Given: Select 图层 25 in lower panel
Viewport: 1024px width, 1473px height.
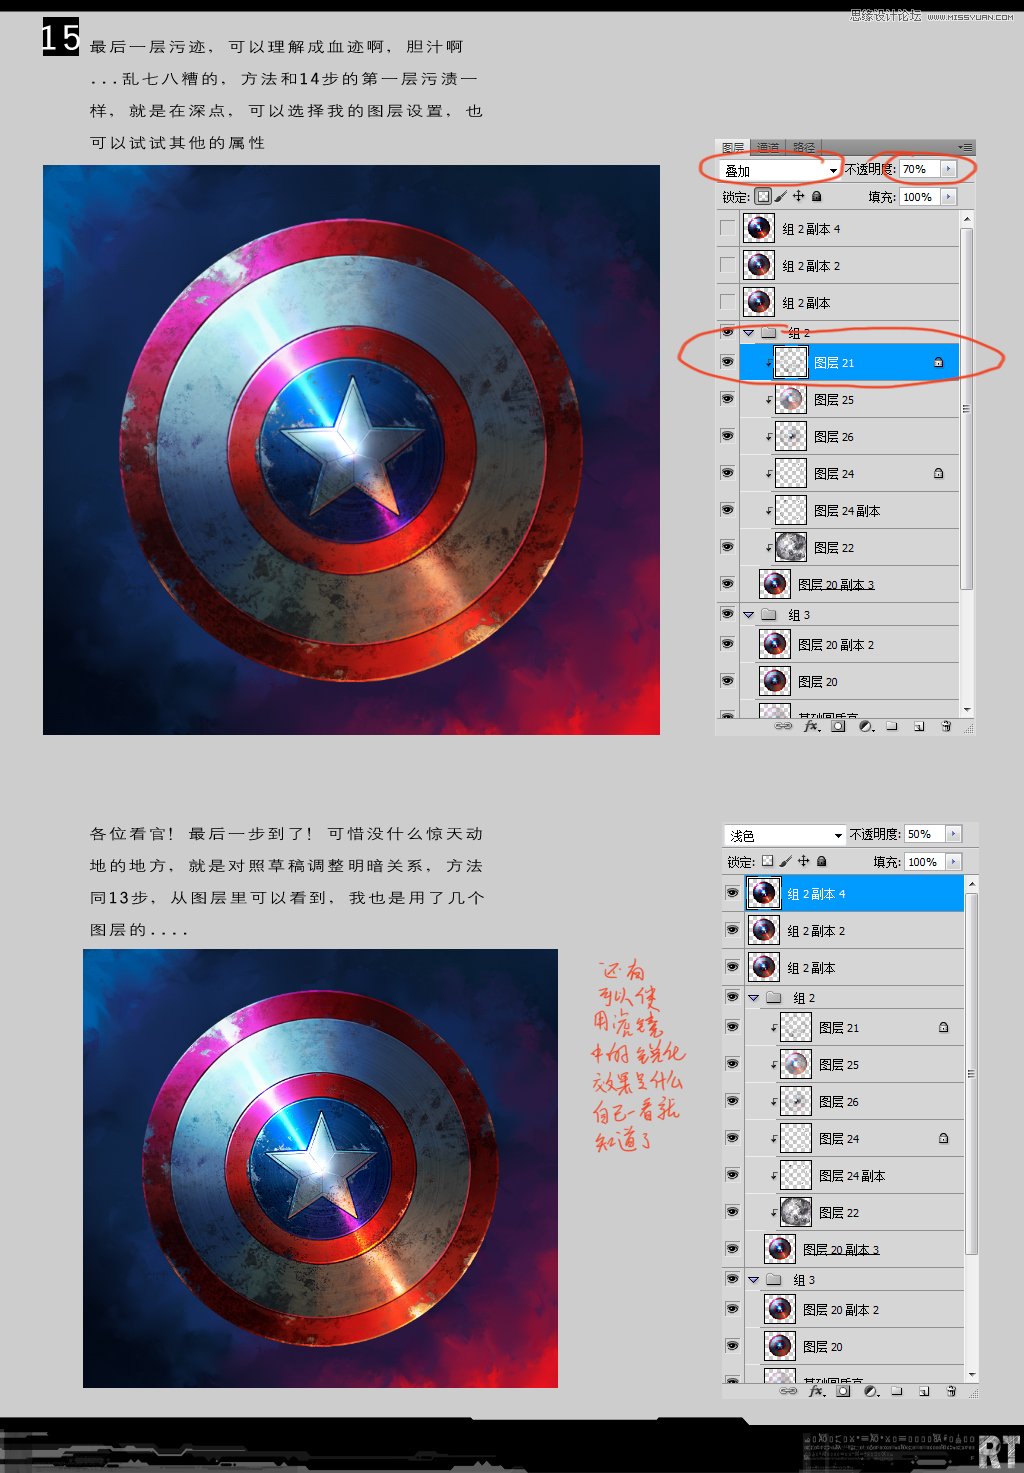Looking at the screenshot, I should click(854, 1064).
